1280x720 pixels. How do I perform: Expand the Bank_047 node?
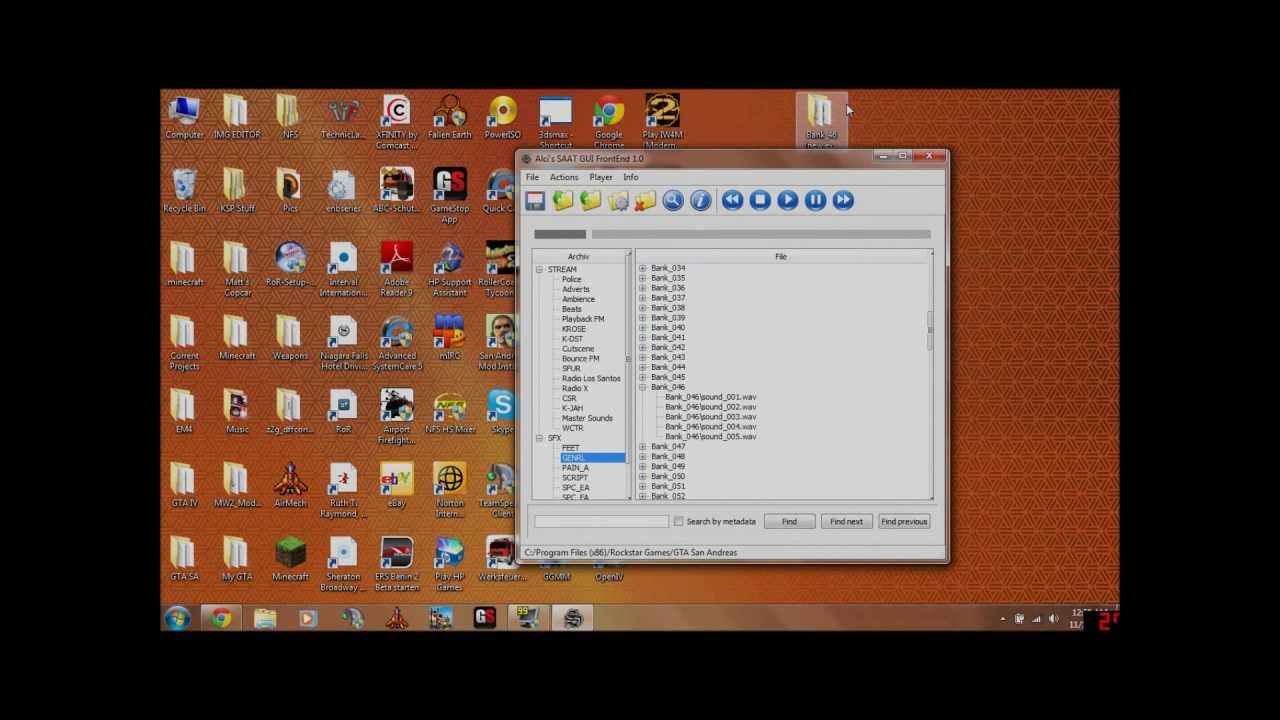tap(643, 447)
